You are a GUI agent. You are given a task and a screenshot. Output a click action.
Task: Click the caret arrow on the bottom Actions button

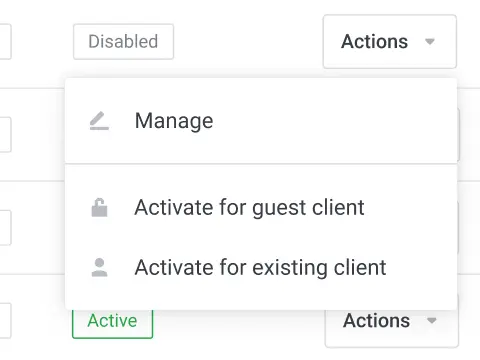tap(432, 321)
